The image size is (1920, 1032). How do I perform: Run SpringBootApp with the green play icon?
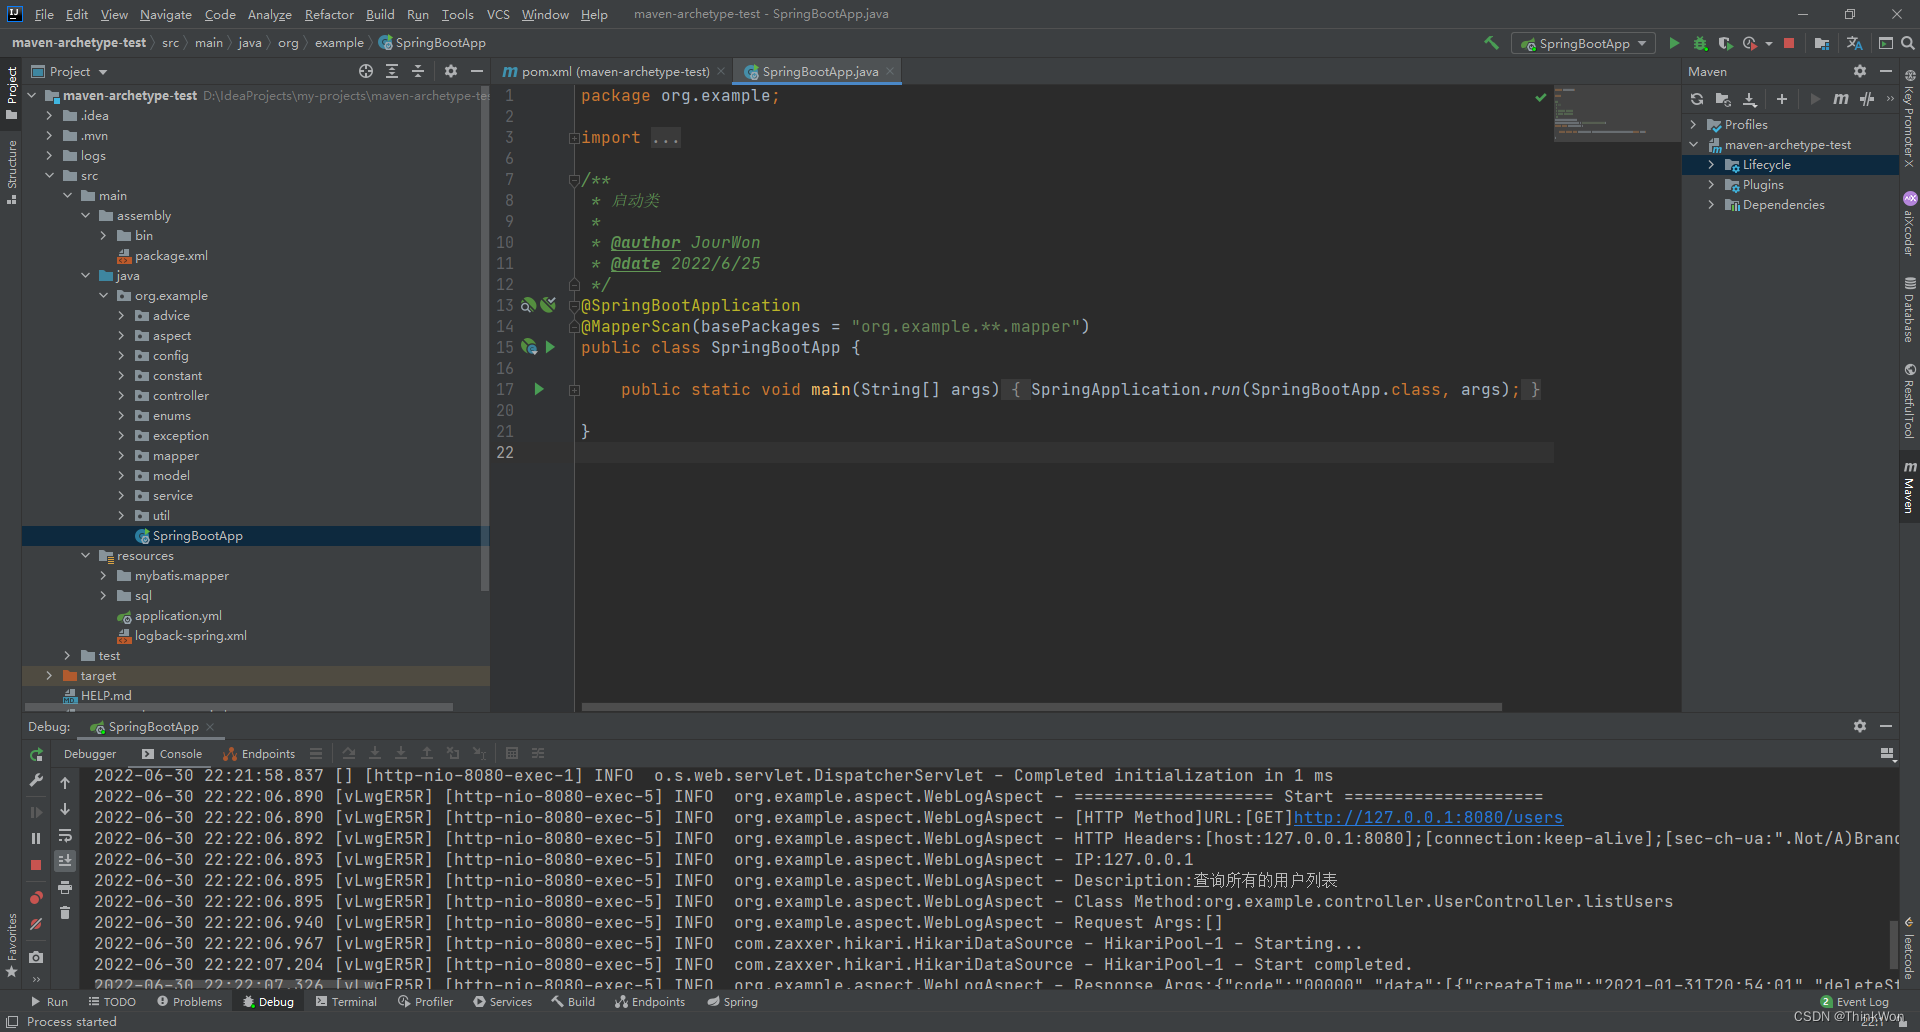(x=1674, y=43)
